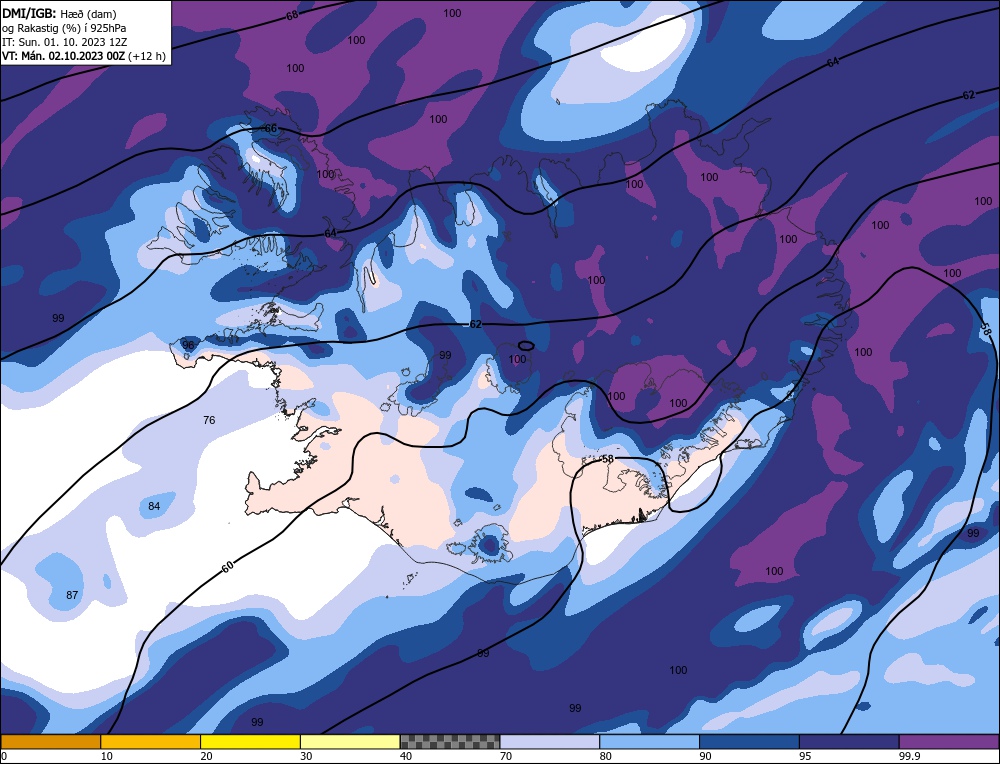Image resolution: width=1000 pixels, height=764 pixels.
Task: Click the humidity value '84' on the map
Action: (x=154, y=506)
